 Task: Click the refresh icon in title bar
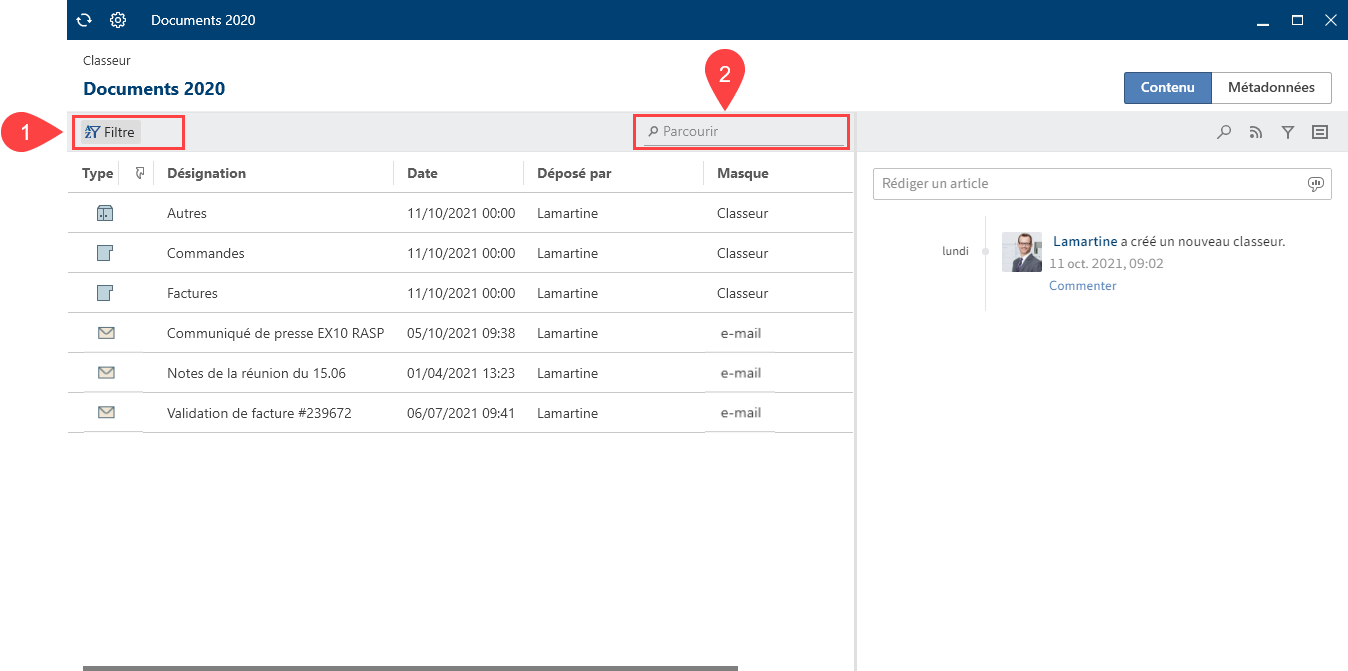(x=85, y=20)
